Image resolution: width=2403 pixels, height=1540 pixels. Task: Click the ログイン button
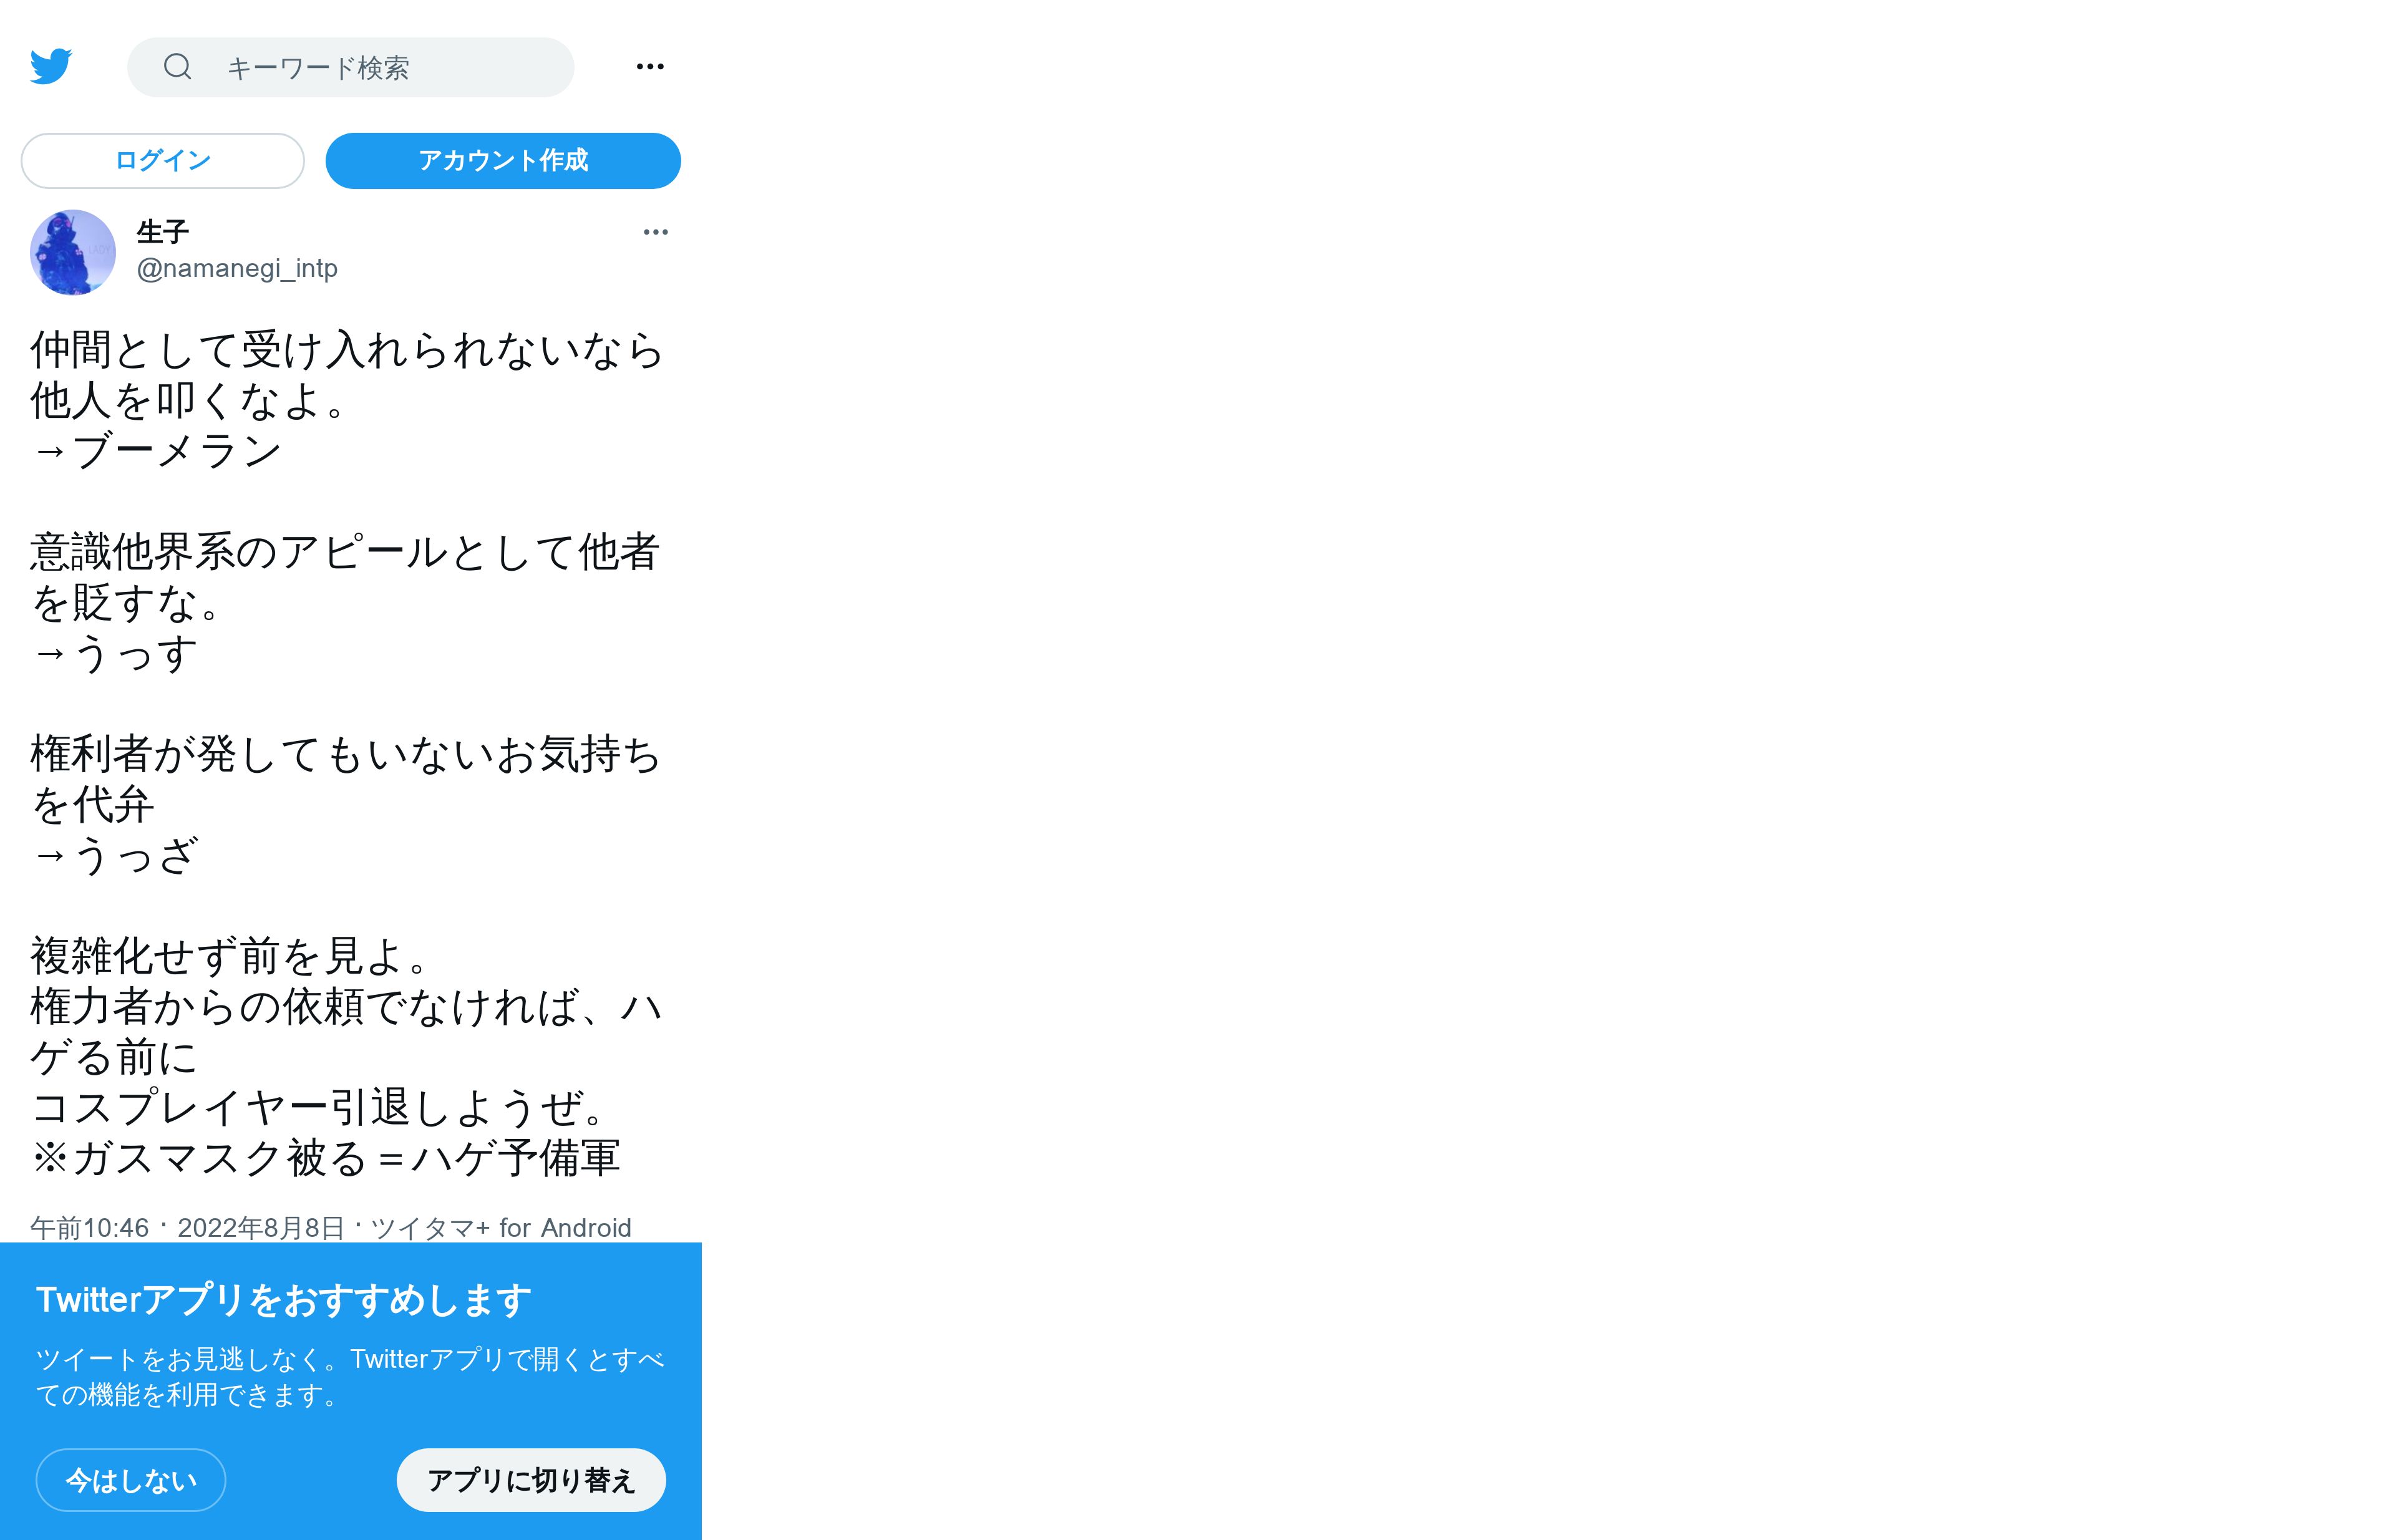tap(163, 161)
